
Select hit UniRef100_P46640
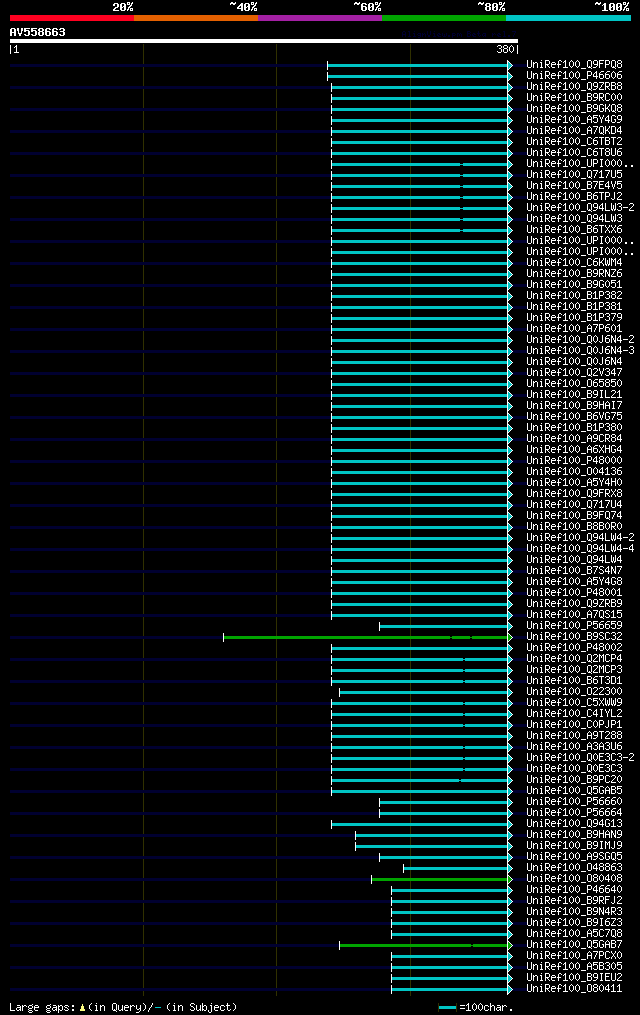[x=574, y=890]
